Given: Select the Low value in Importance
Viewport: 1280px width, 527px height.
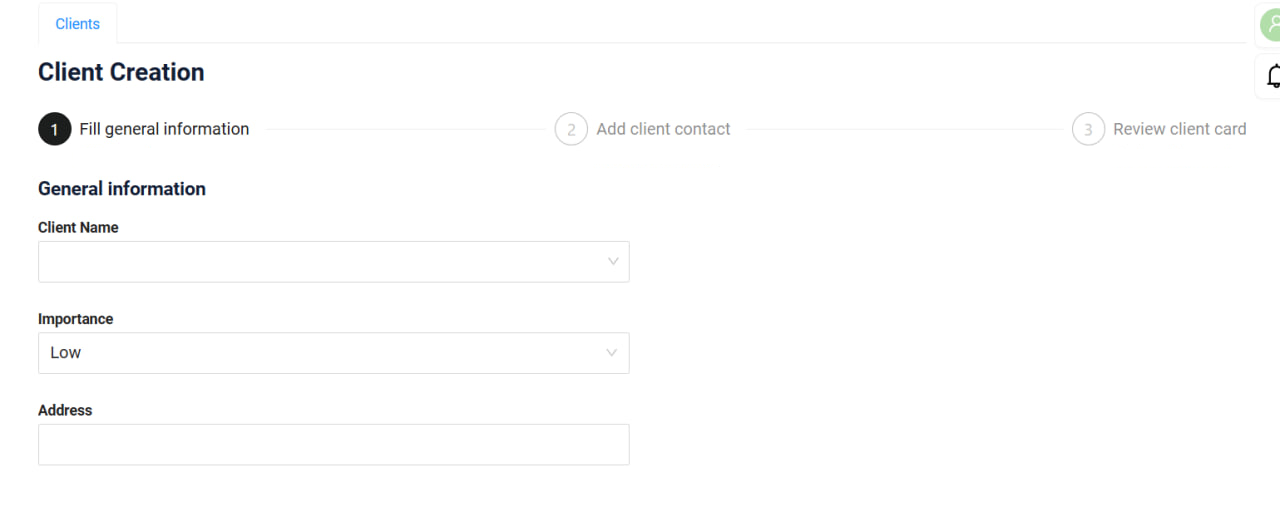Looking at the screenshot, I should tap(66, 353).
